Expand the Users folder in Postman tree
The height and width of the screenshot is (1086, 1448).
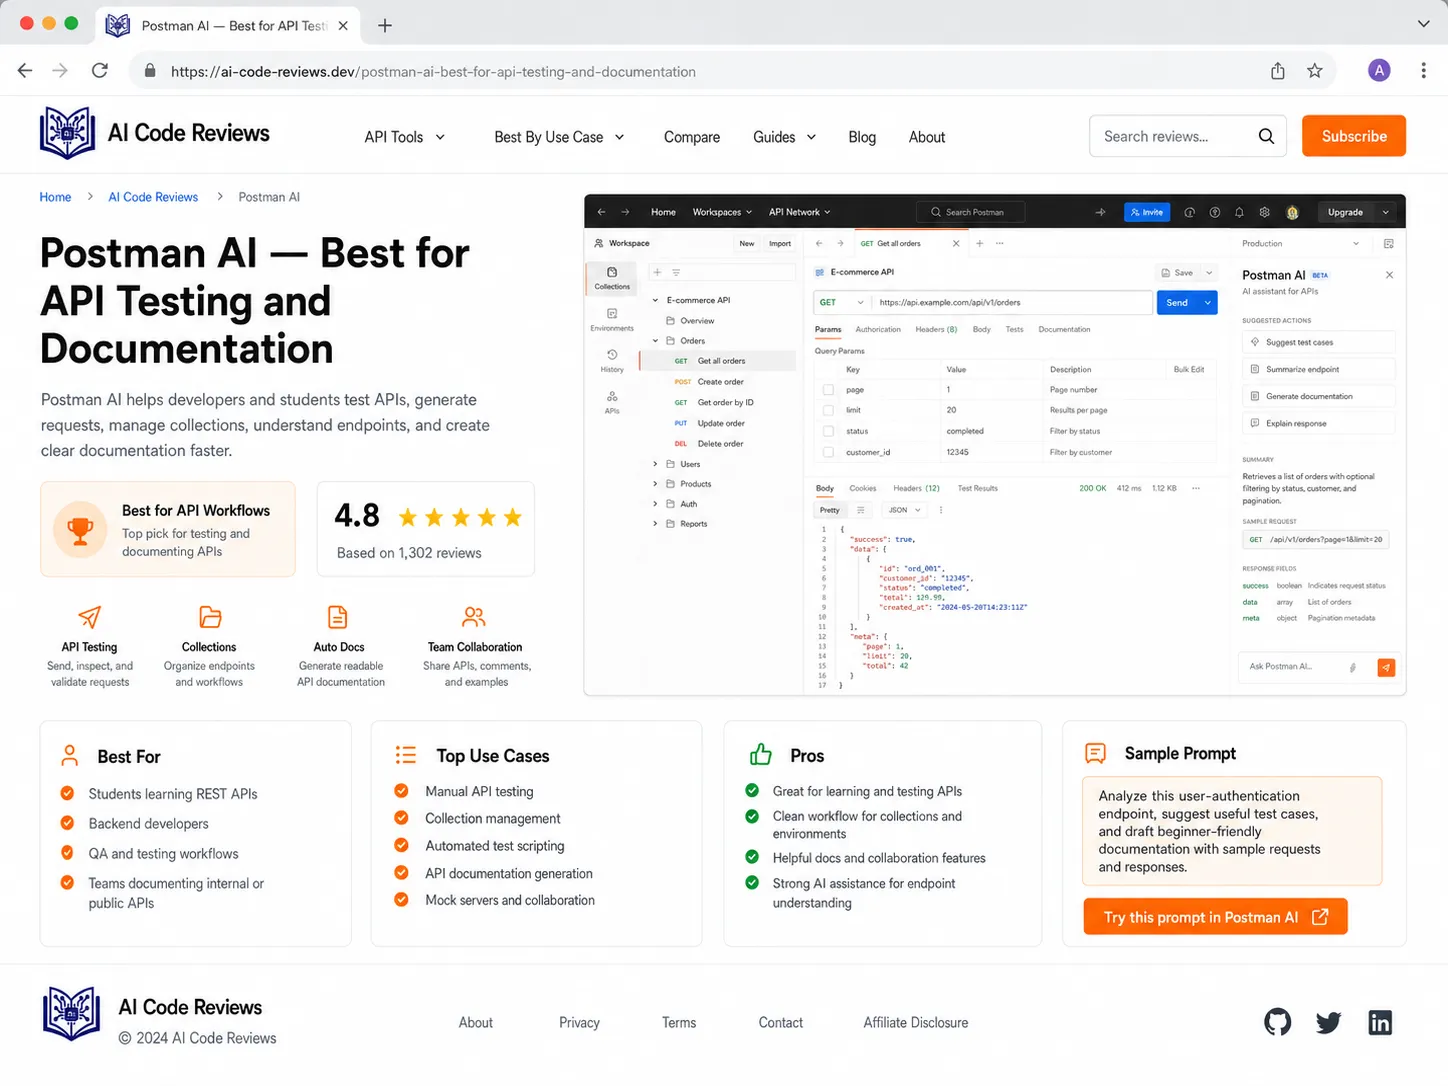click(x=656, y=464)
